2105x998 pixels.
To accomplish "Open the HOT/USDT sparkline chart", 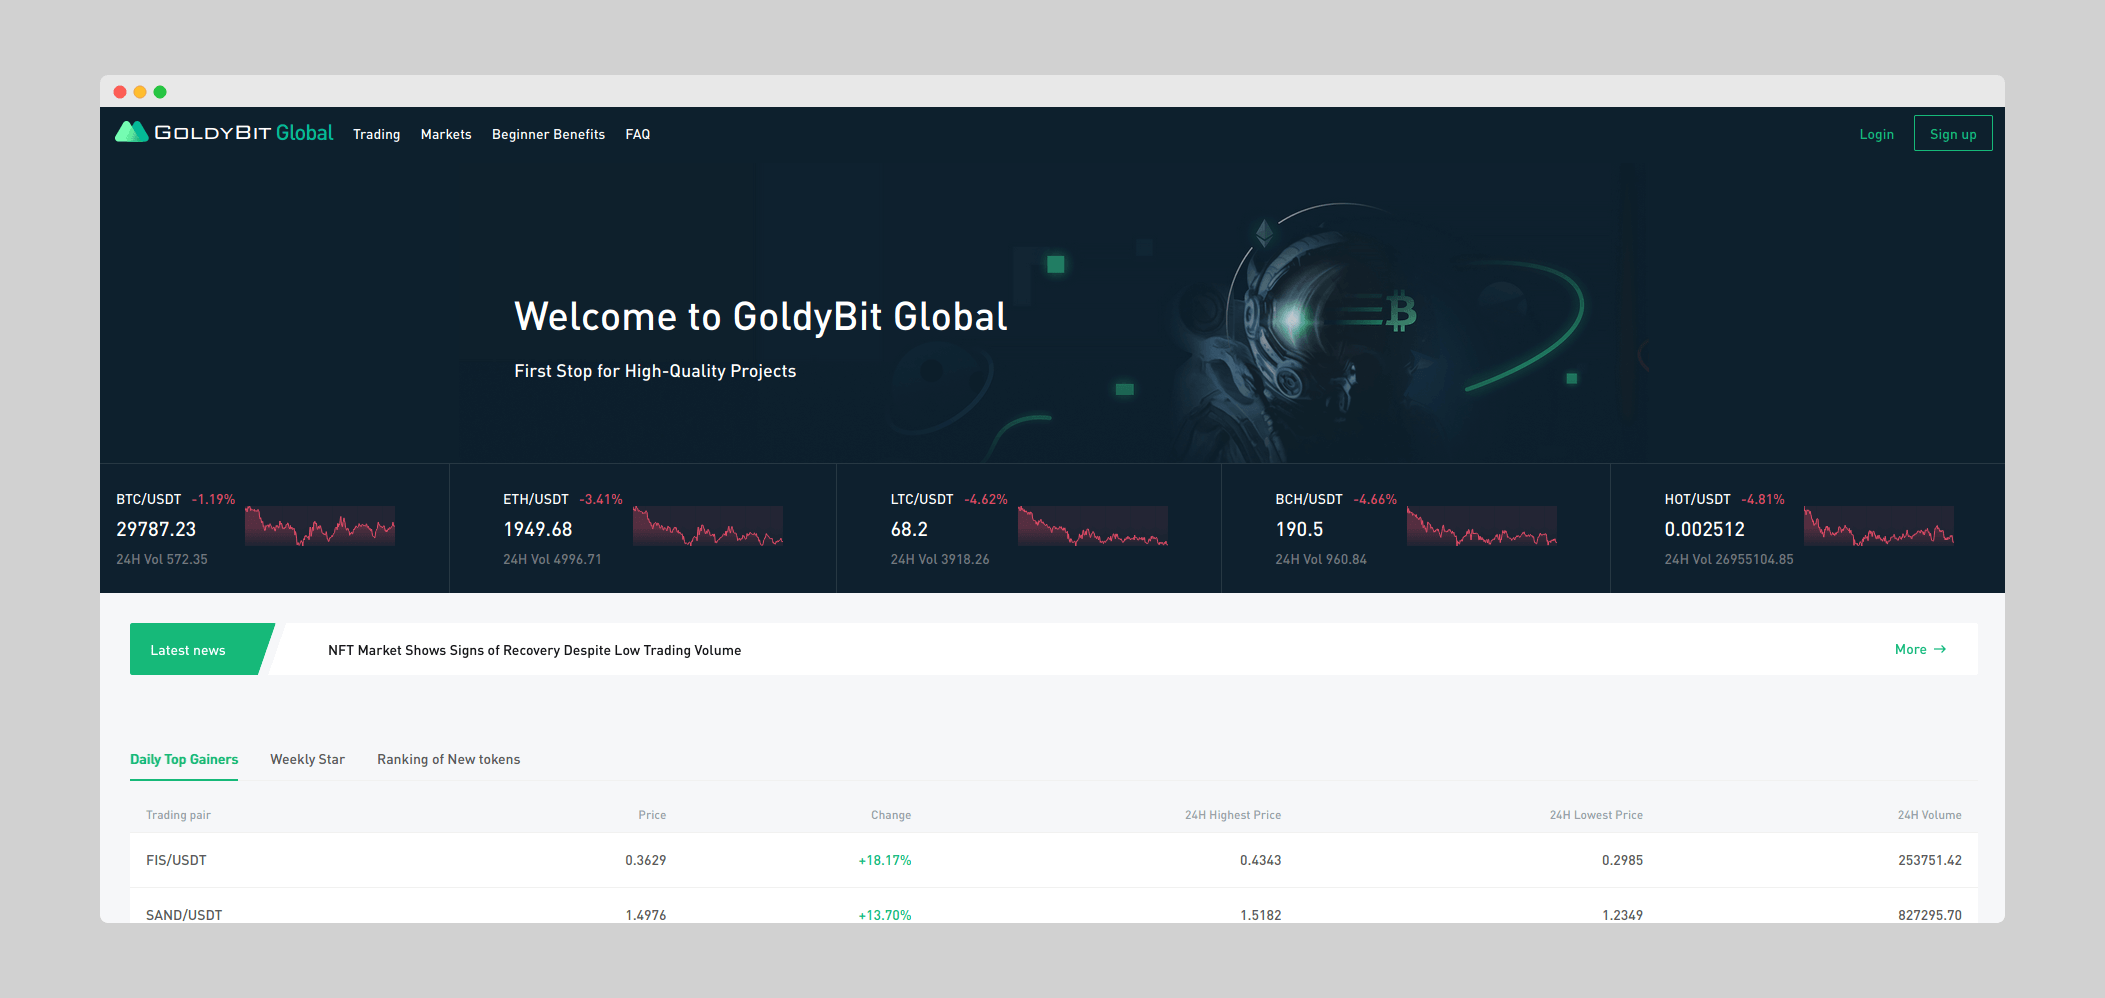I will pos(1878,526).
